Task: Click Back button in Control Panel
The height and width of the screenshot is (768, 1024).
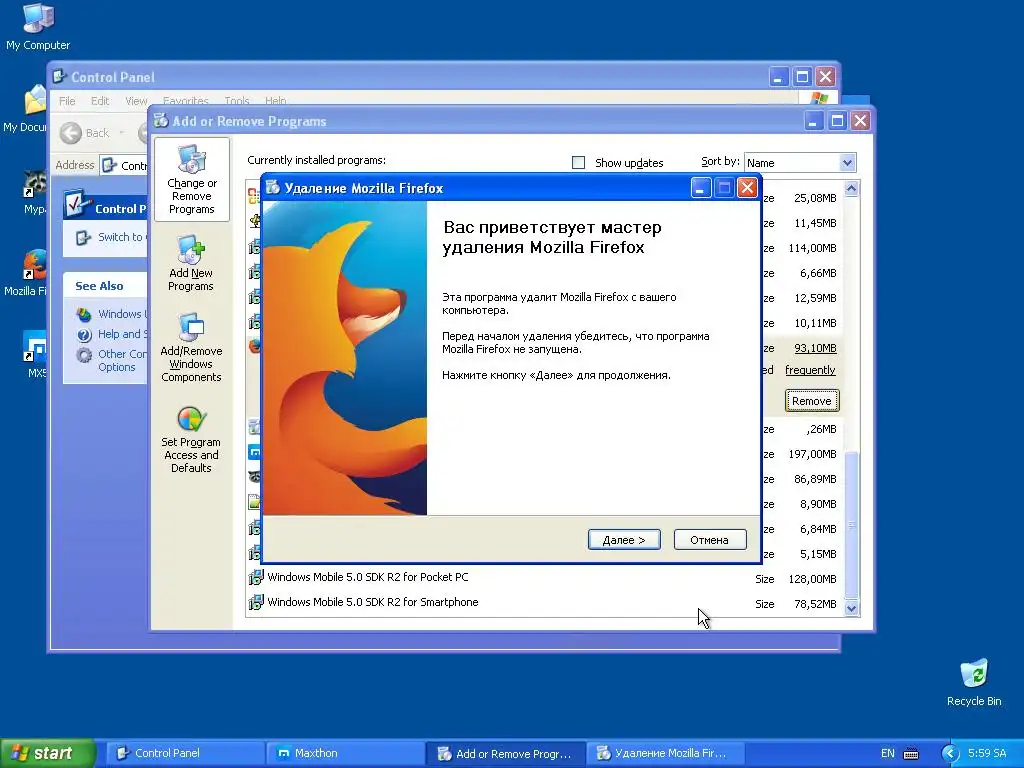Action: point(85,133)
